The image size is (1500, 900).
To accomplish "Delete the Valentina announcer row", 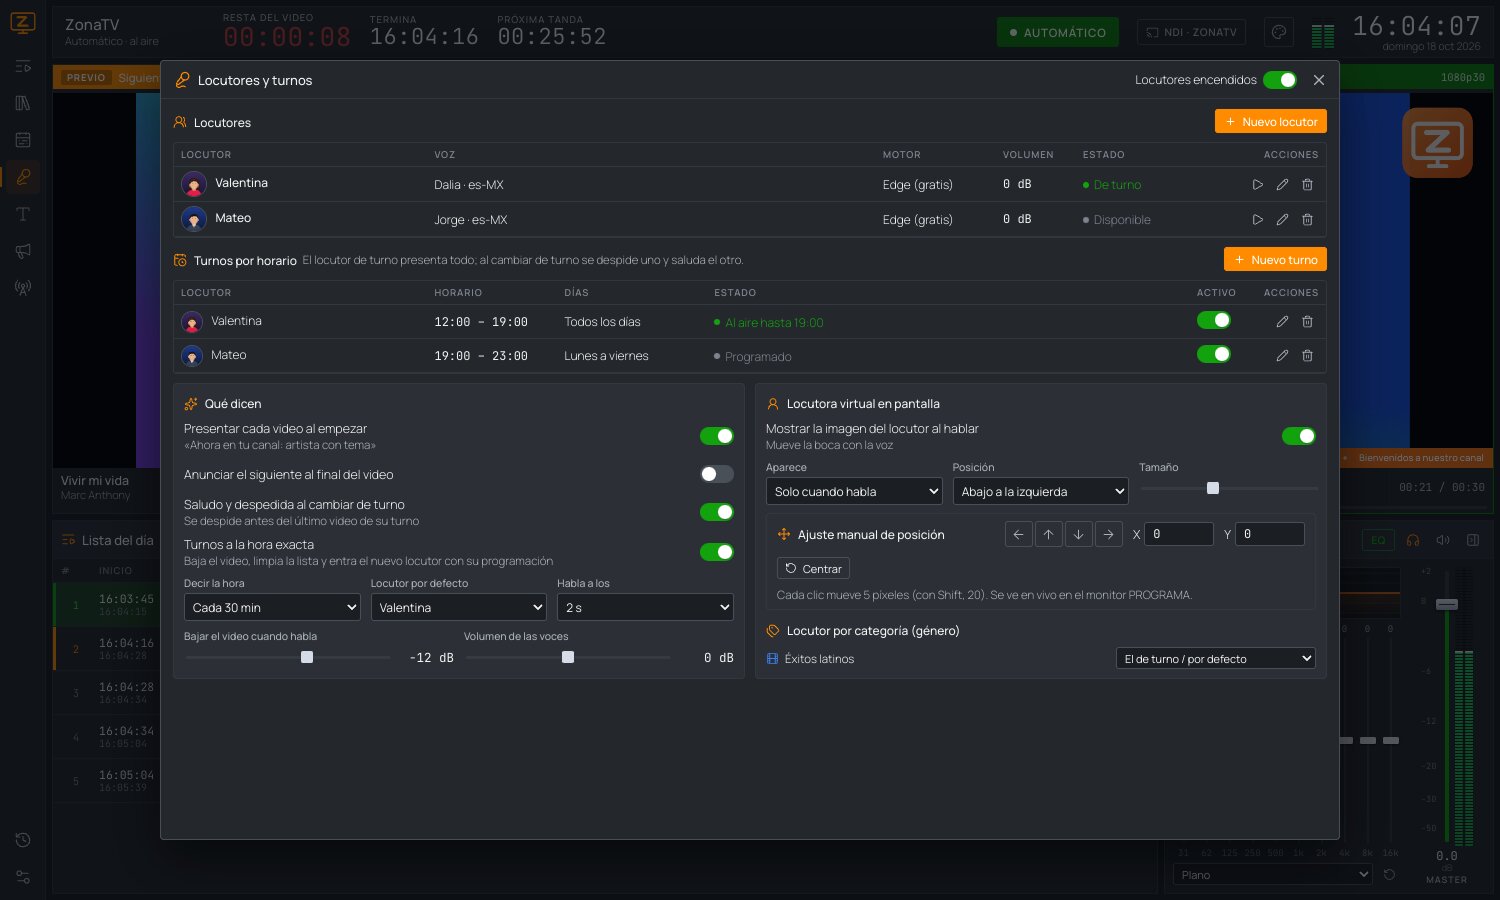I will tap(1307, 185).
